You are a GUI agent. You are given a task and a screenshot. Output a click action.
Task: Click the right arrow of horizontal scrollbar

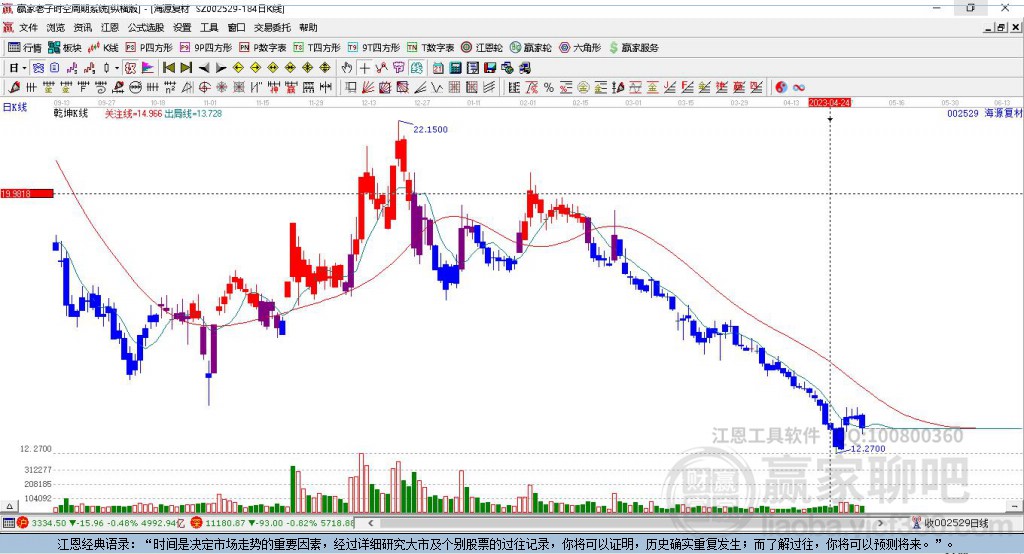click(x=880, y=523)
